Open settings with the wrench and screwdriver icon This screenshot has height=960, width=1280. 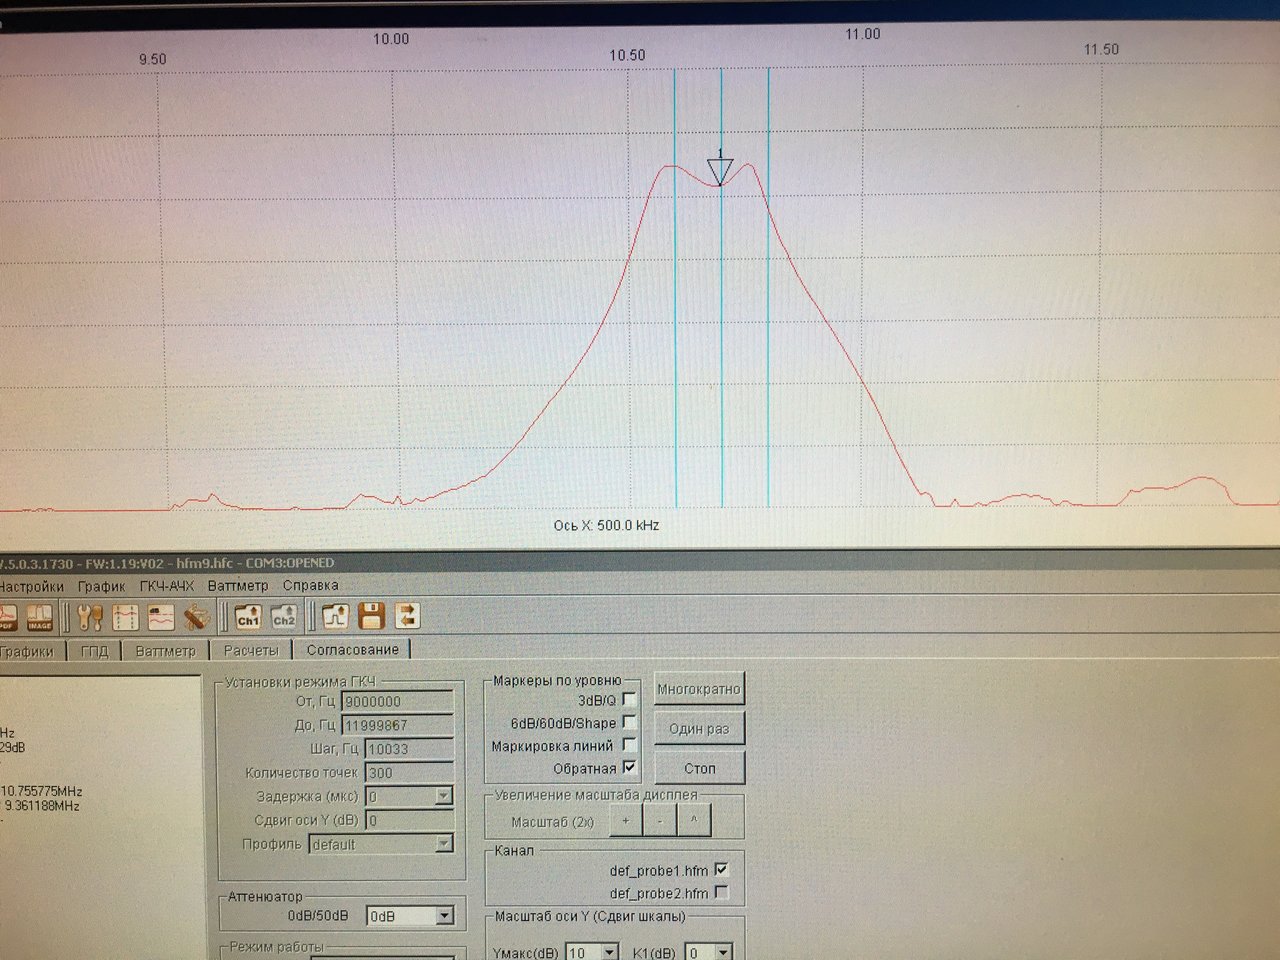tap(90, 617)
